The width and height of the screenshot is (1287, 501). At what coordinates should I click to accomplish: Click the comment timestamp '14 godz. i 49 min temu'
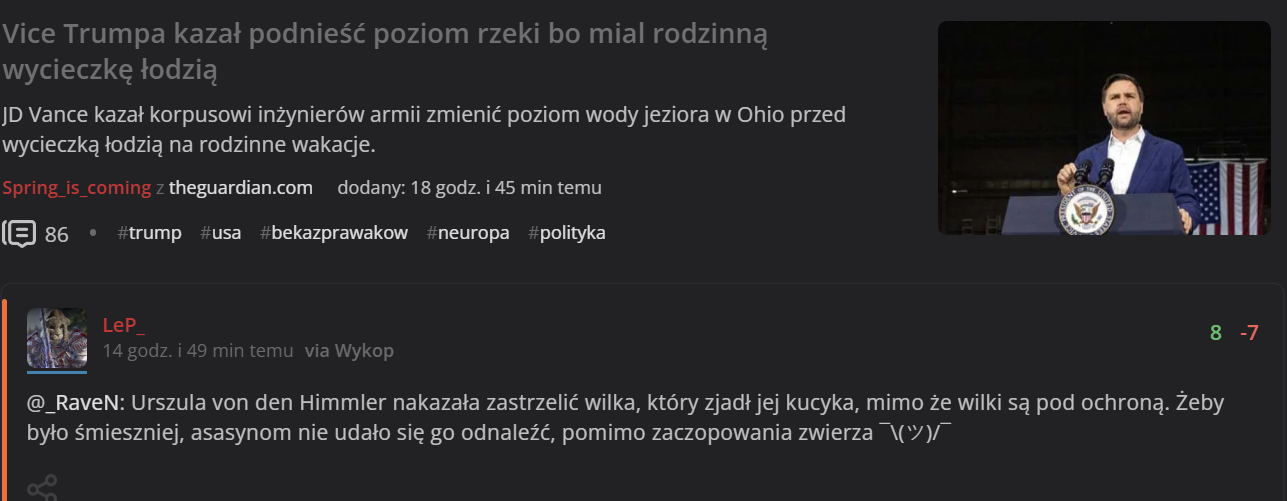(x=198, y=351)
